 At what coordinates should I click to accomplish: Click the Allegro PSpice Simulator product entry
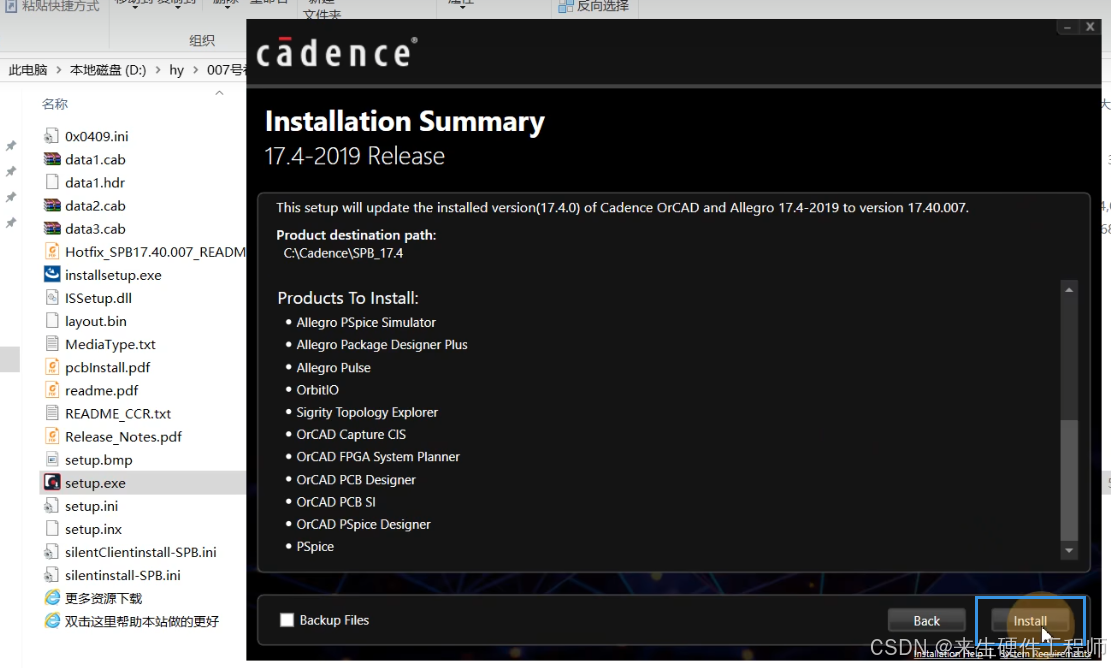pos(366,322)
